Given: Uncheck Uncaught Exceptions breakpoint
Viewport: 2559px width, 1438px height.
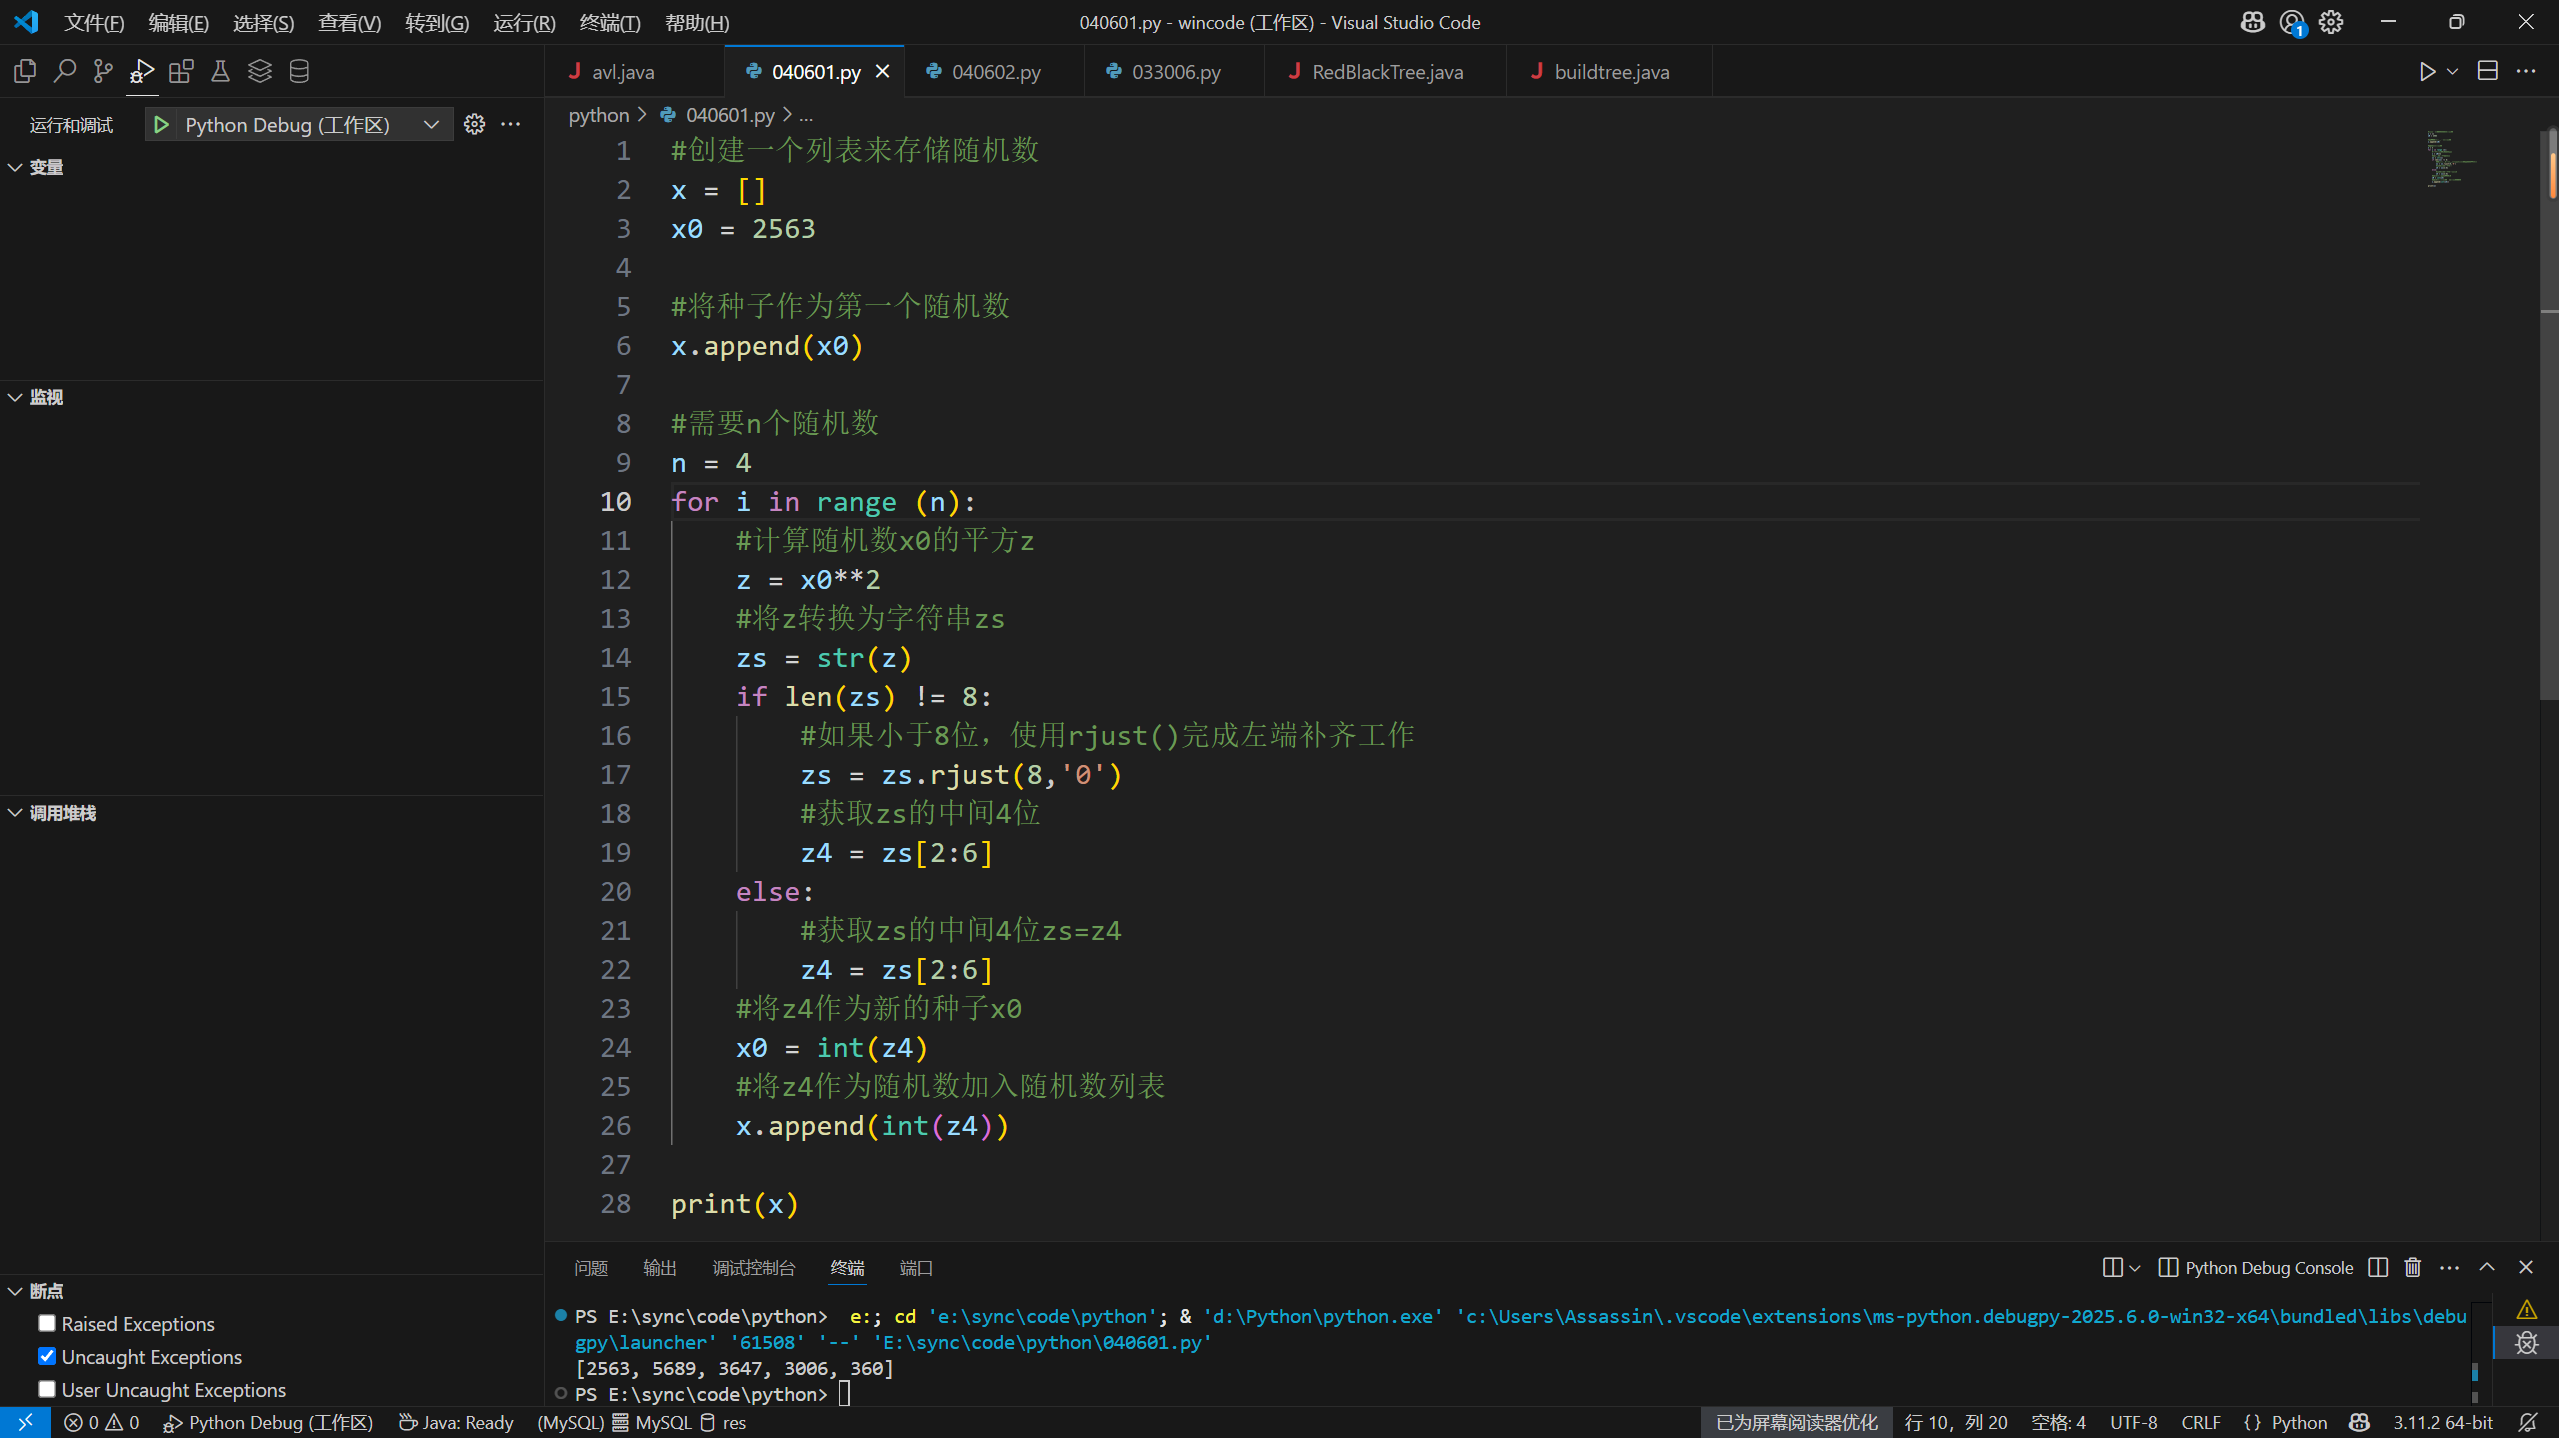Looking at the screenshot, I should point(47,1356).
